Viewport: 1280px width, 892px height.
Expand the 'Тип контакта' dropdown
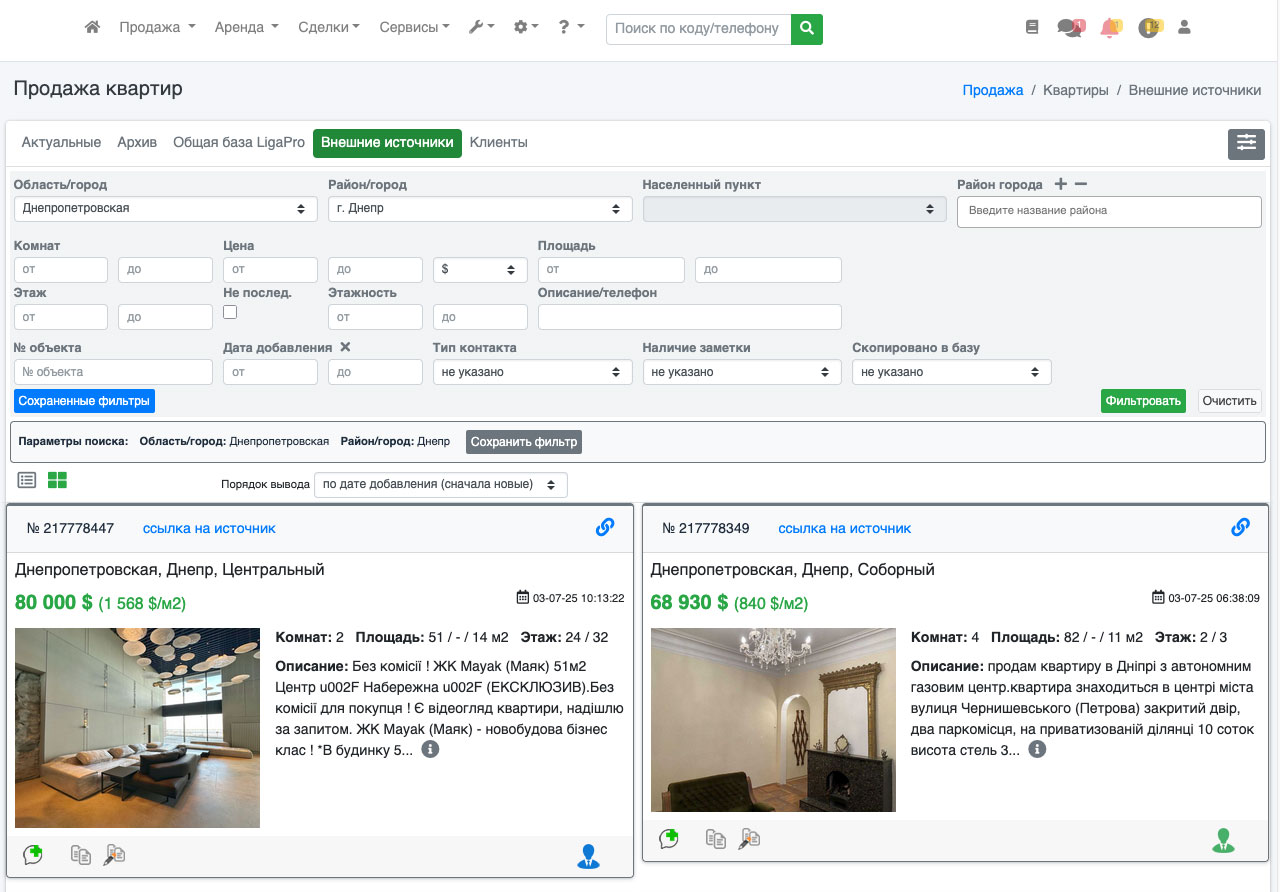(532, 372)
